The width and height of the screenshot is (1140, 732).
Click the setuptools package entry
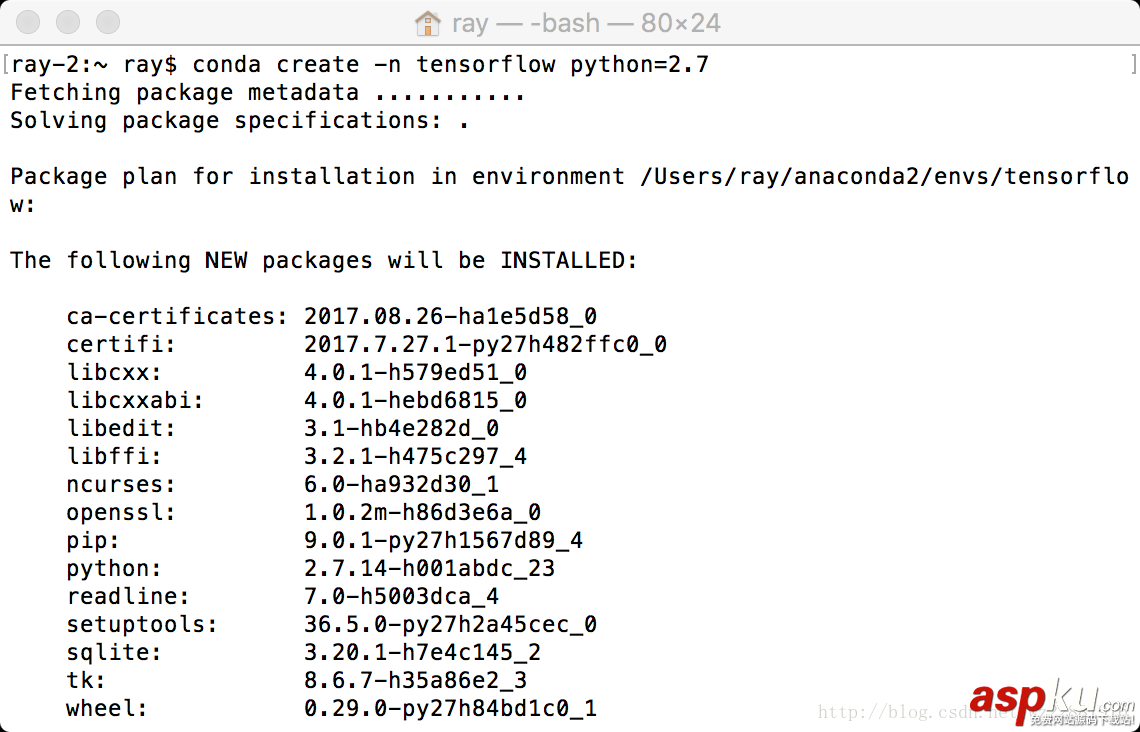[142, 625]
